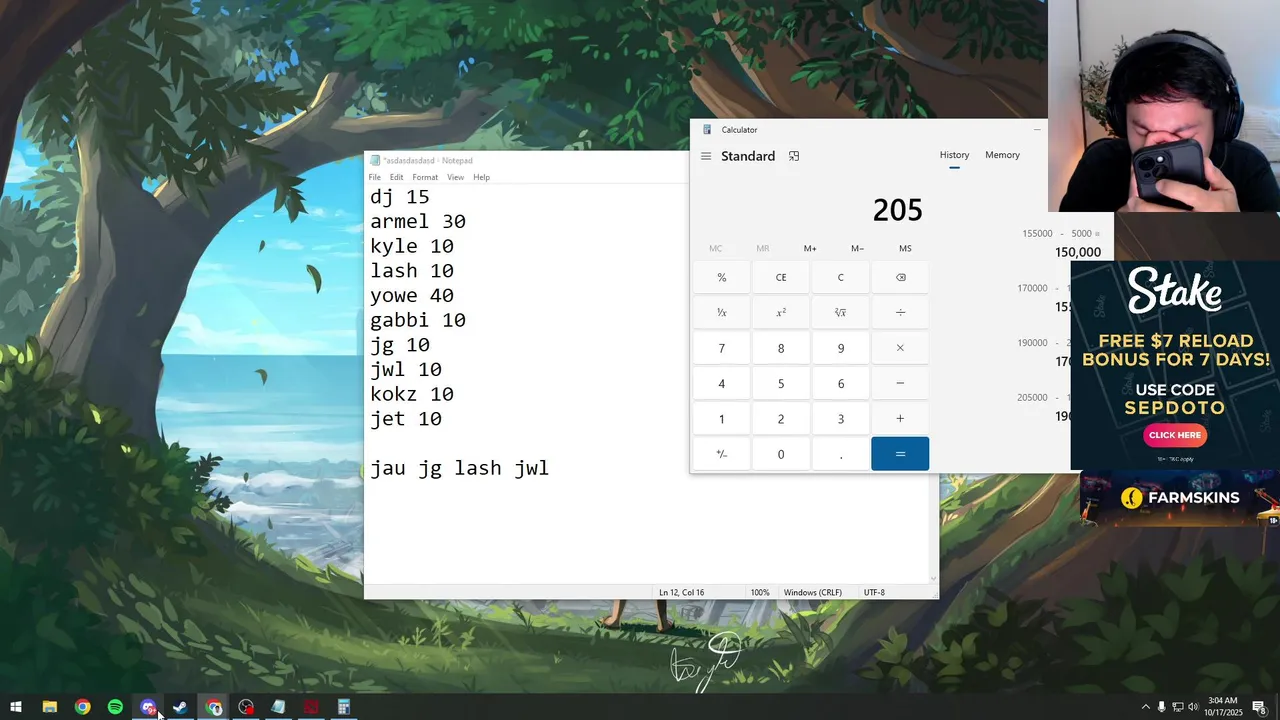Viewport: 1280px width, 720px height.
Task: Open Notepad Format menu
Action: click(x=425, y=177)
